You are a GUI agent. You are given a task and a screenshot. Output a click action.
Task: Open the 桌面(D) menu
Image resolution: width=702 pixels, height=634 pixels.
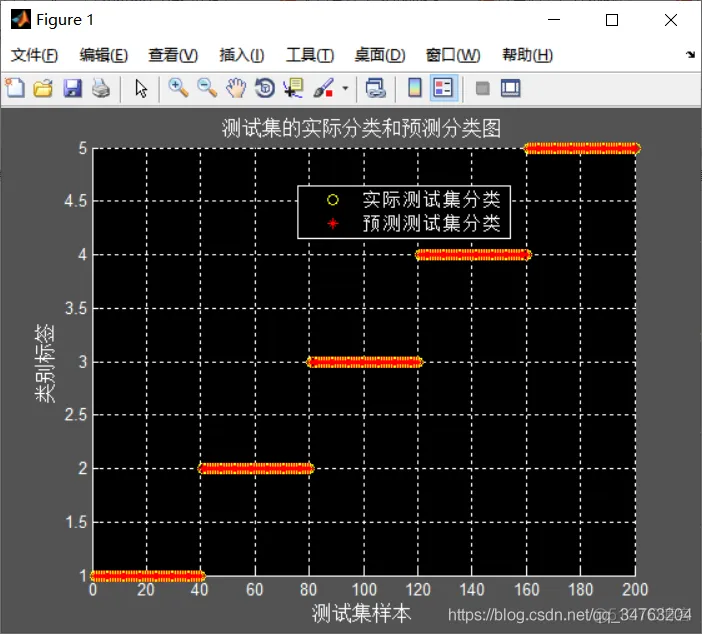[380, 55]
